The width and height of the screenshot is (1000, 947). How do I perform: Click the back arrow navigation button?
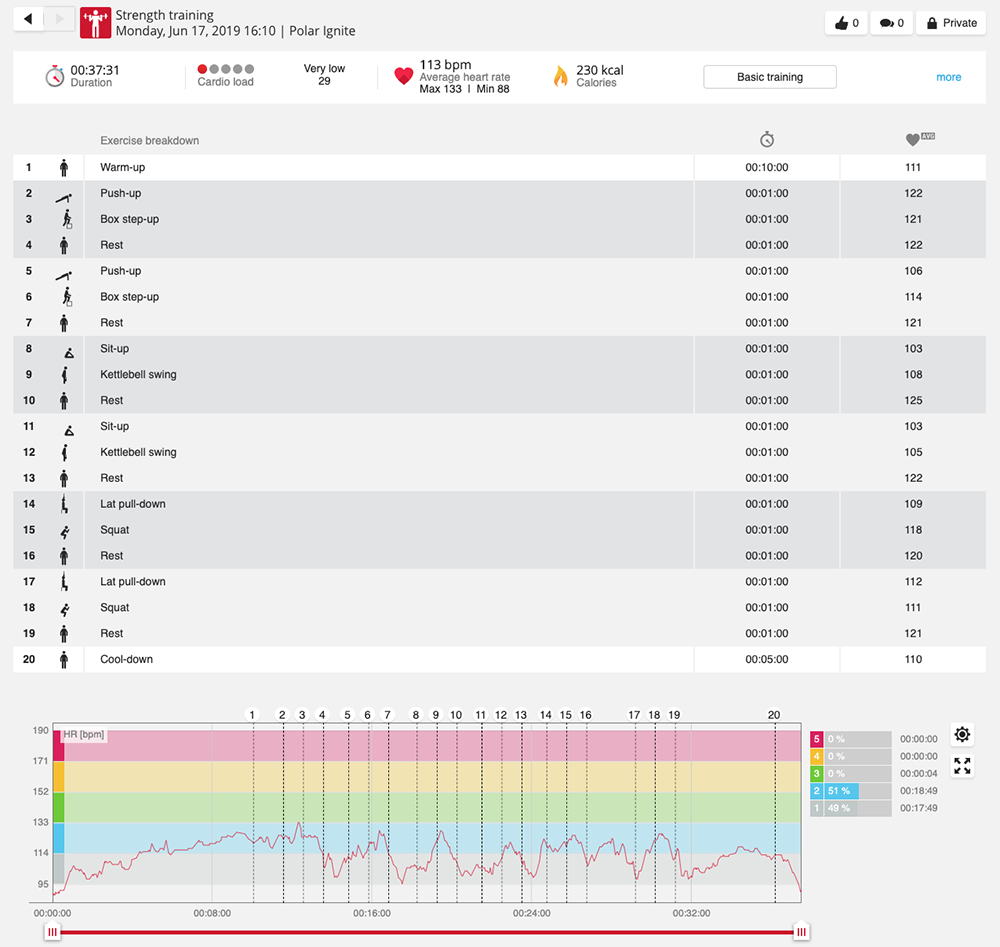click(28, 19)
